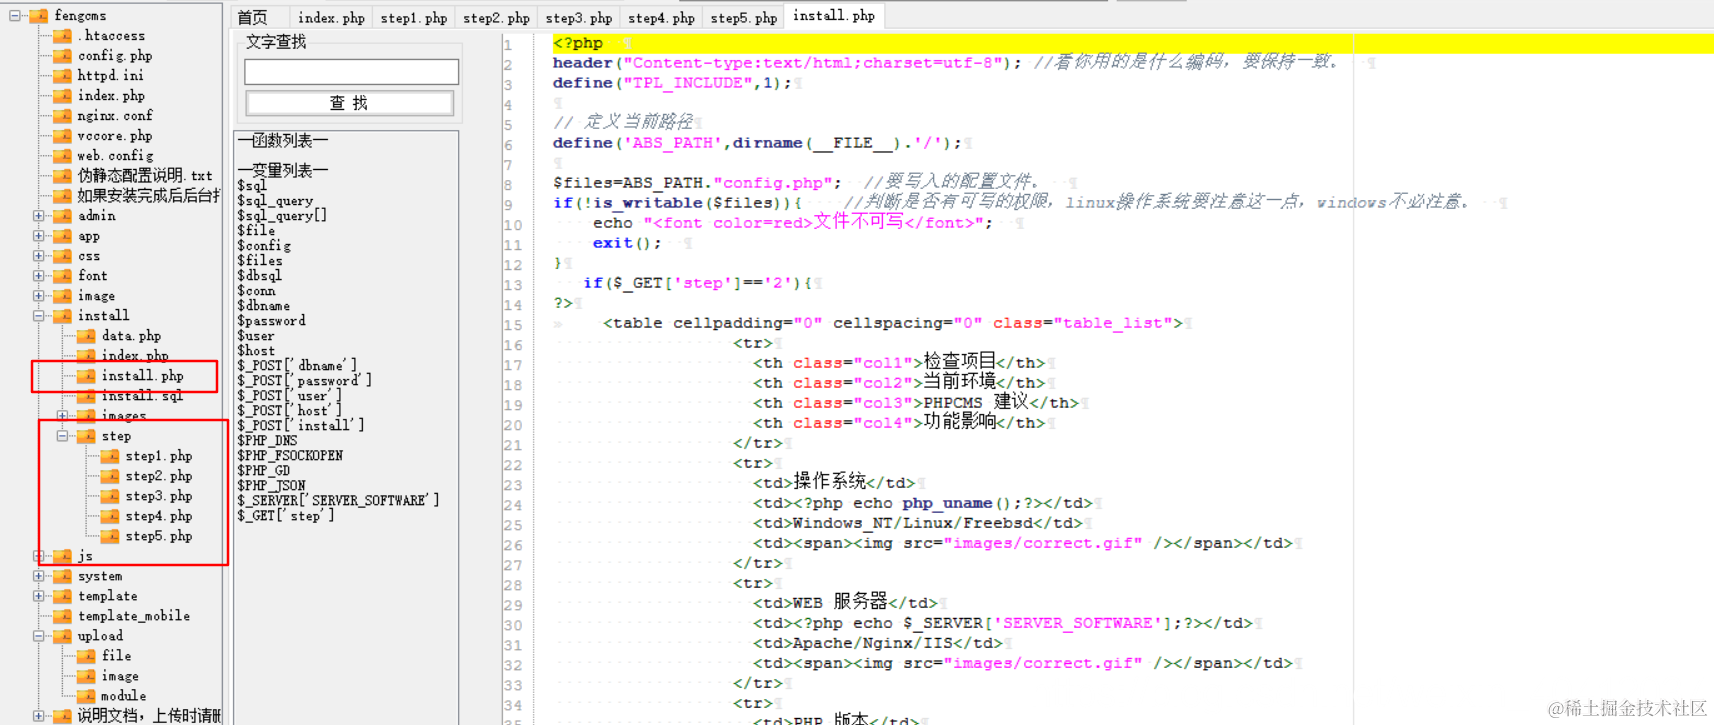The image size is (1714, 725).
Task: Focus the 文字查找 text input field
Action: coord(352,71)
